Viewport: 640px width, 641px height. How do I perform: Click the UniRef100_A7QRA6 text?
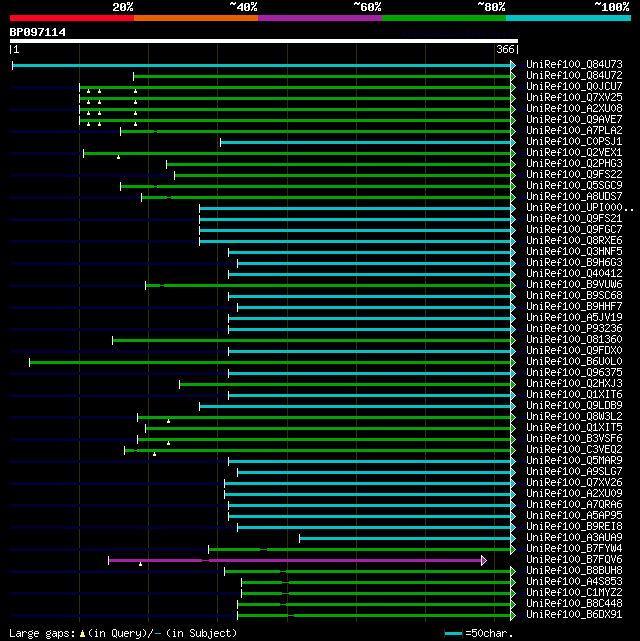[x=574, y=505]
